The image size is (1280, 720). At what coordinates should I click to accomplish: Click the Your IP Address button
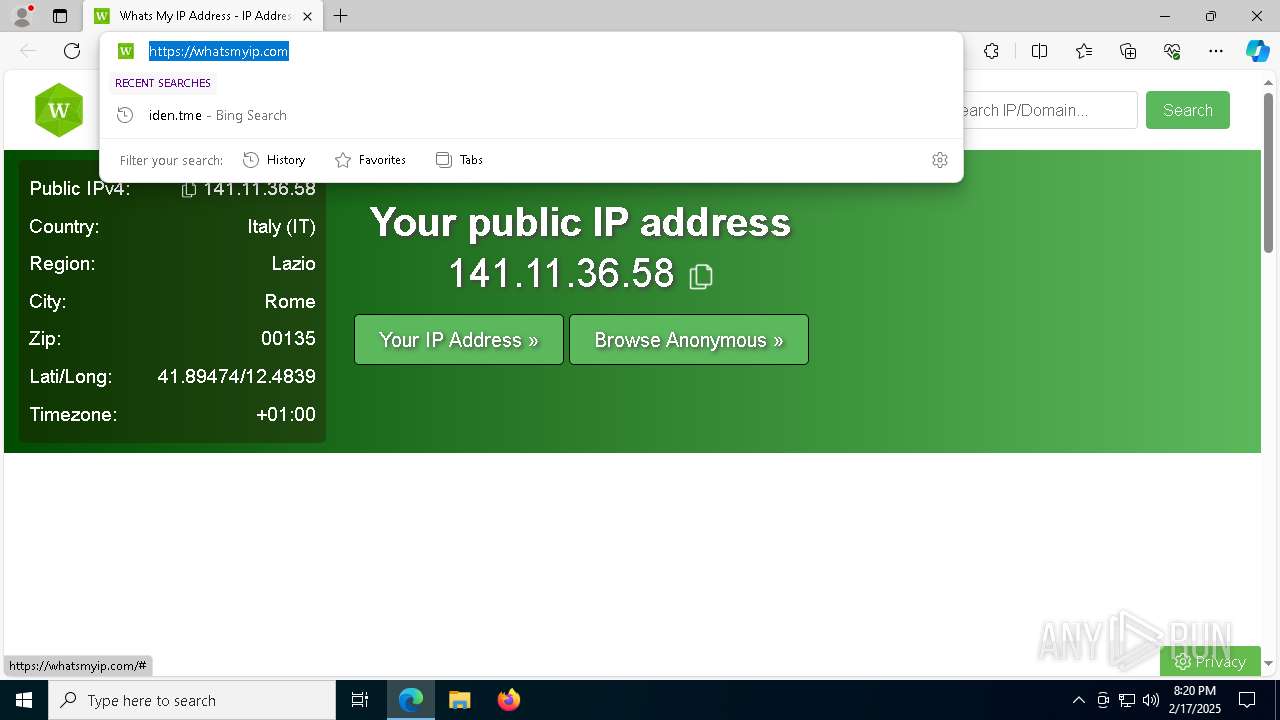[x=459, y=340]
